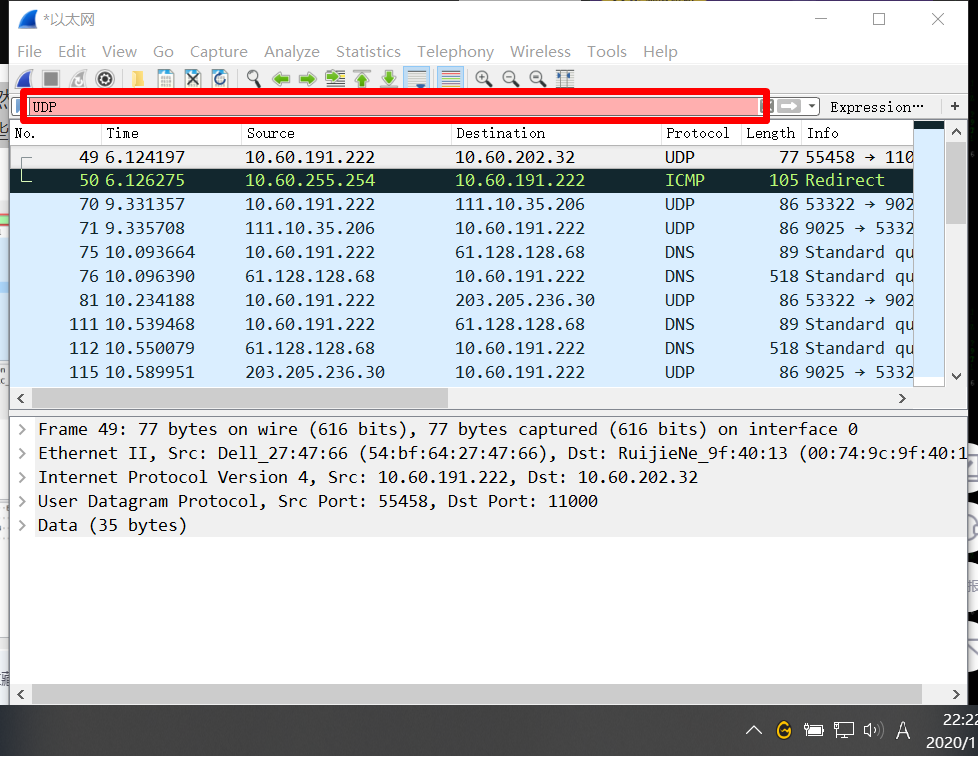This screenshot has width=978, height=757.
Task: Stop the running capture
Action: tap(51, 79)
